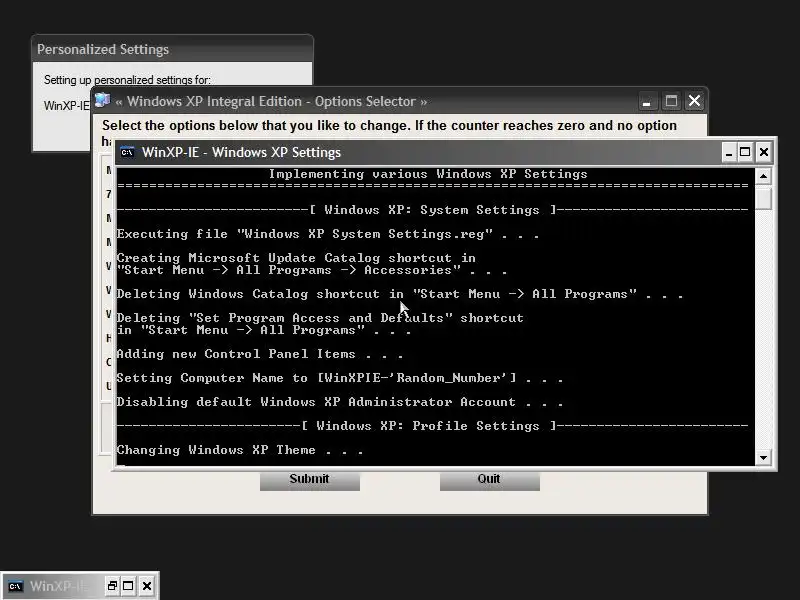Open the cmd icon menu of WinXP-IE Settings window
The image size is (800, 600).
[x=127, y=152]
